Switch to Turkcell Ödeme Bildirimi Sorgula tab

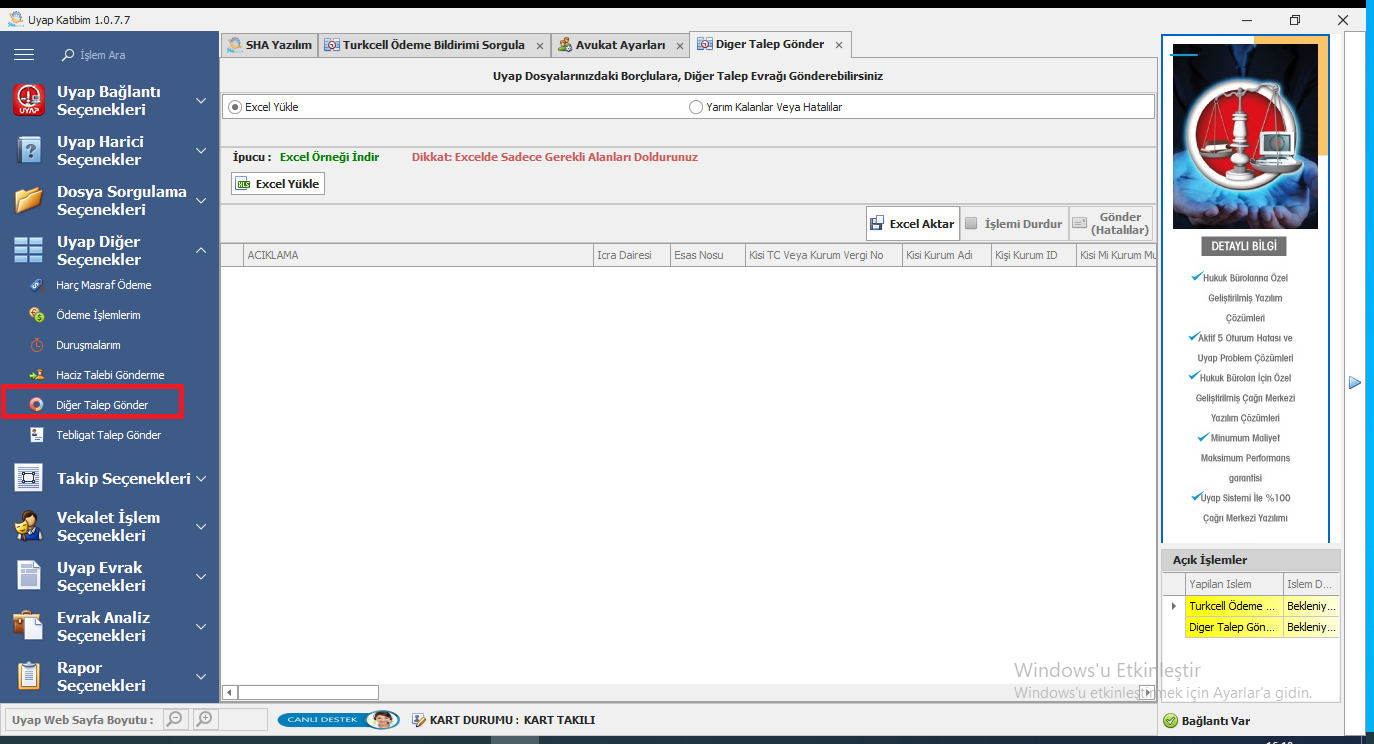coord(433,45)
